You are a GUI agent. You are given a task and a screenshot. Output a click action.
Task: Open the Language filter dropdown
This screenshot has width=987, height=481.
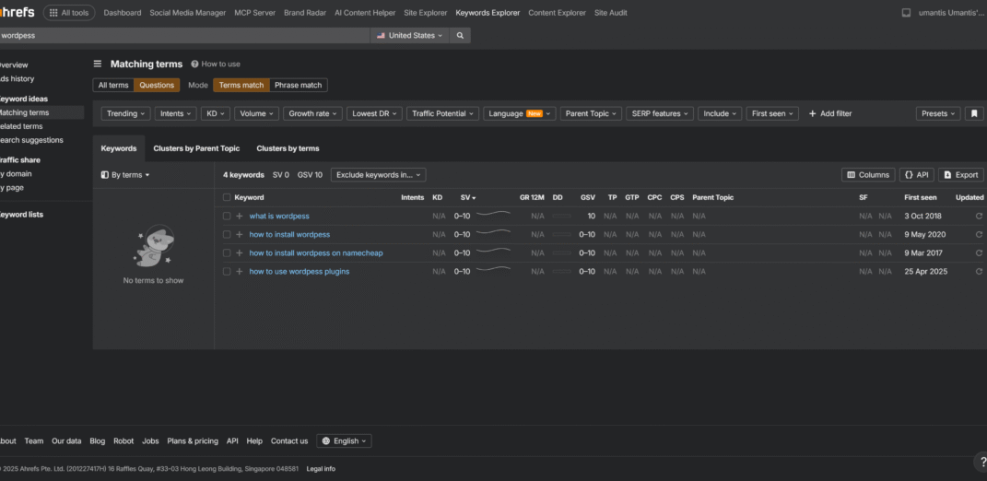tap(519, 114)
